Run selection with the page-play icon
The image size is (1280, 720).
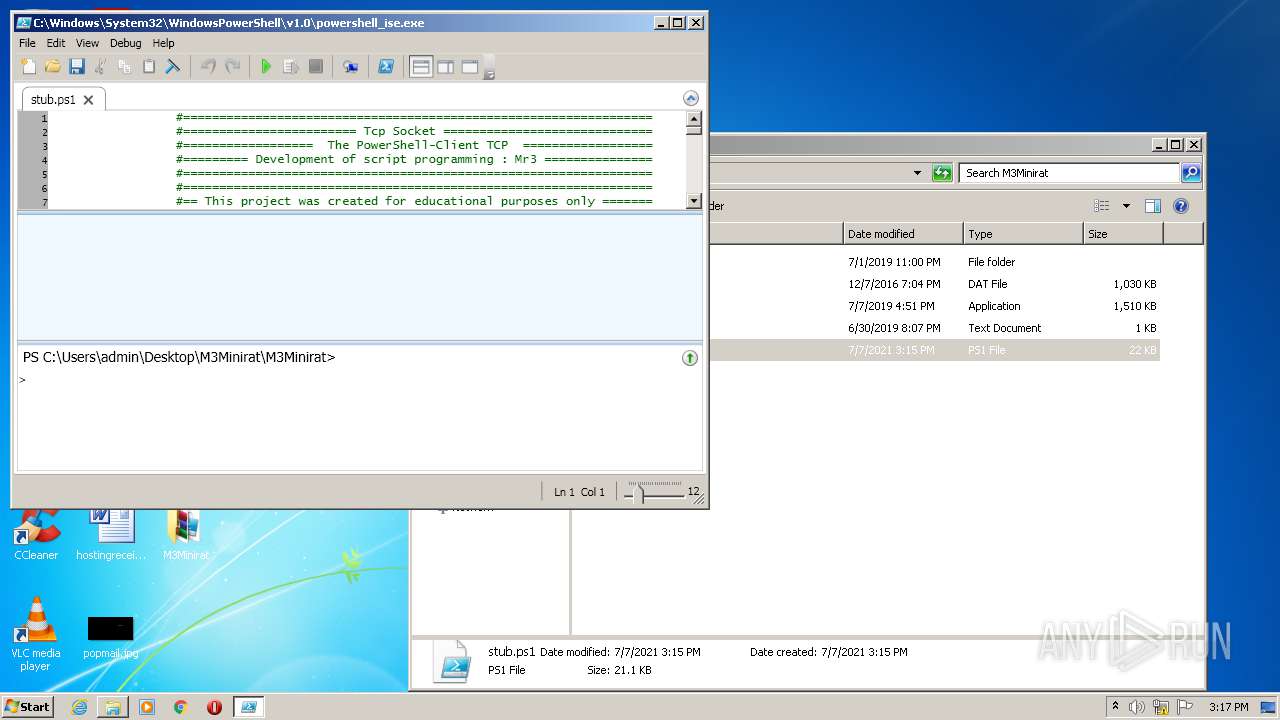pos(291,67)
